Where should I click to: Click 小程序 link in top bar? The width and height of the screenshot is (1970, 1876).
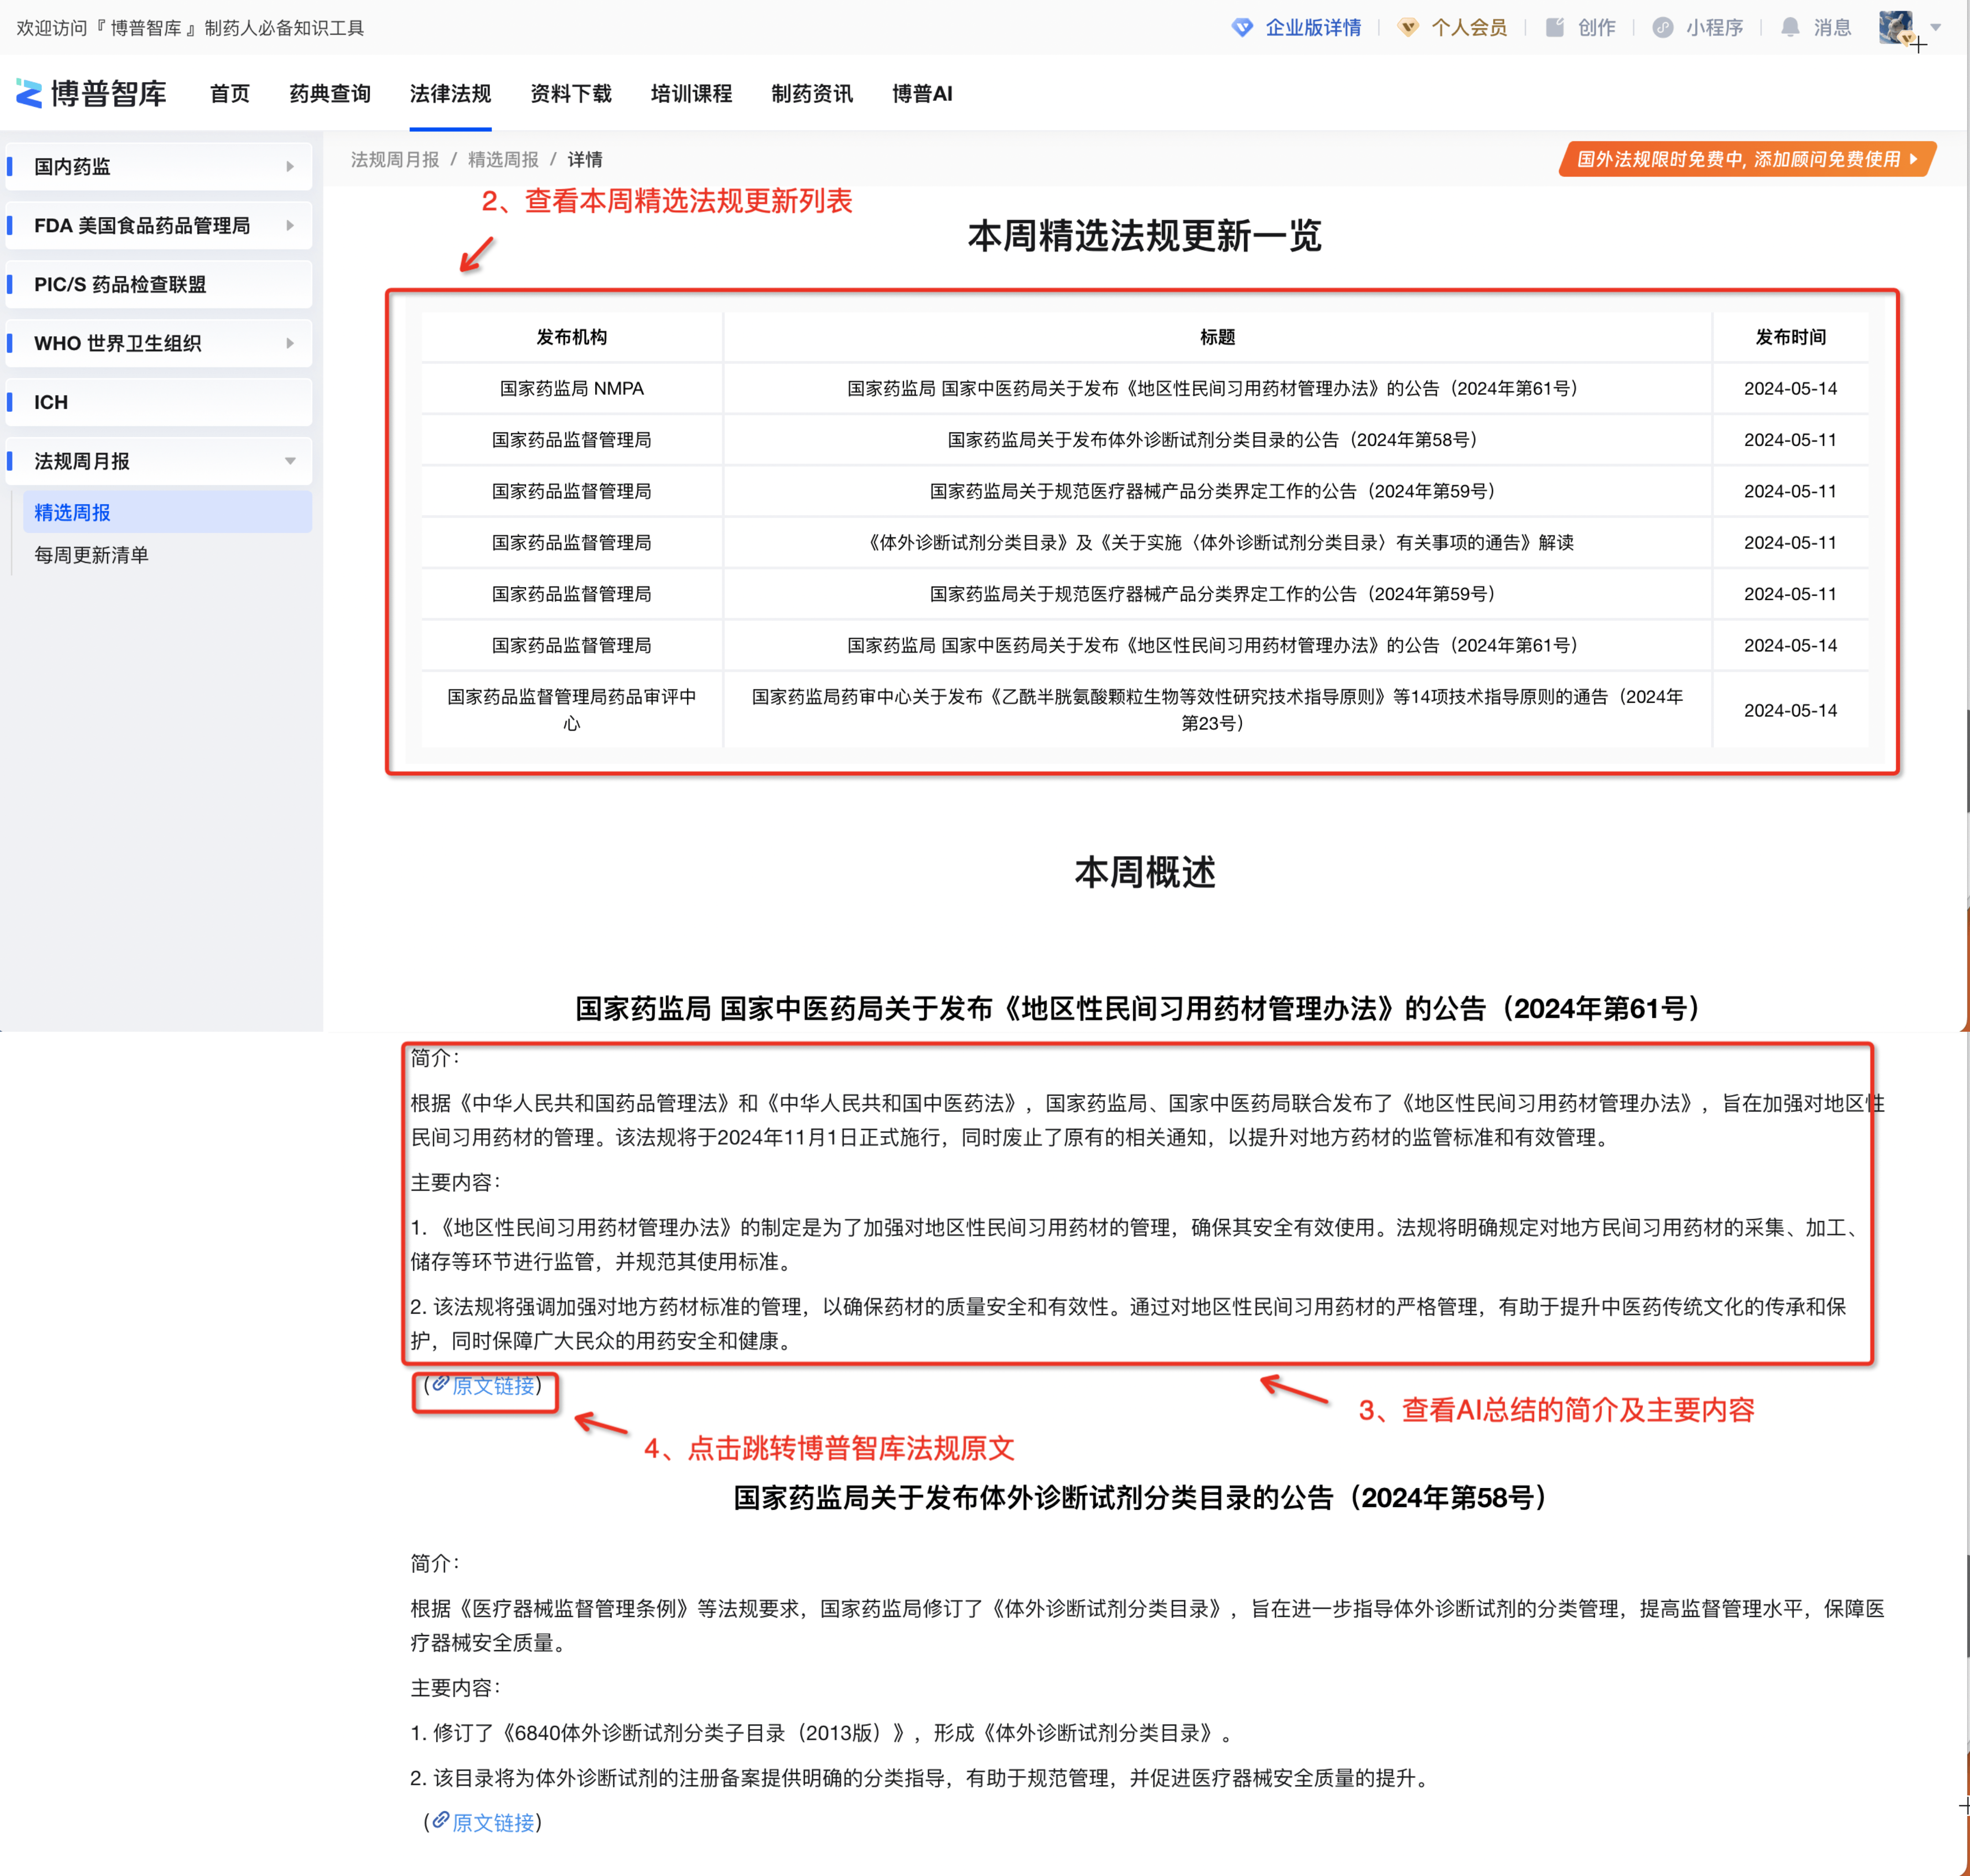[x=1714, y=27]
